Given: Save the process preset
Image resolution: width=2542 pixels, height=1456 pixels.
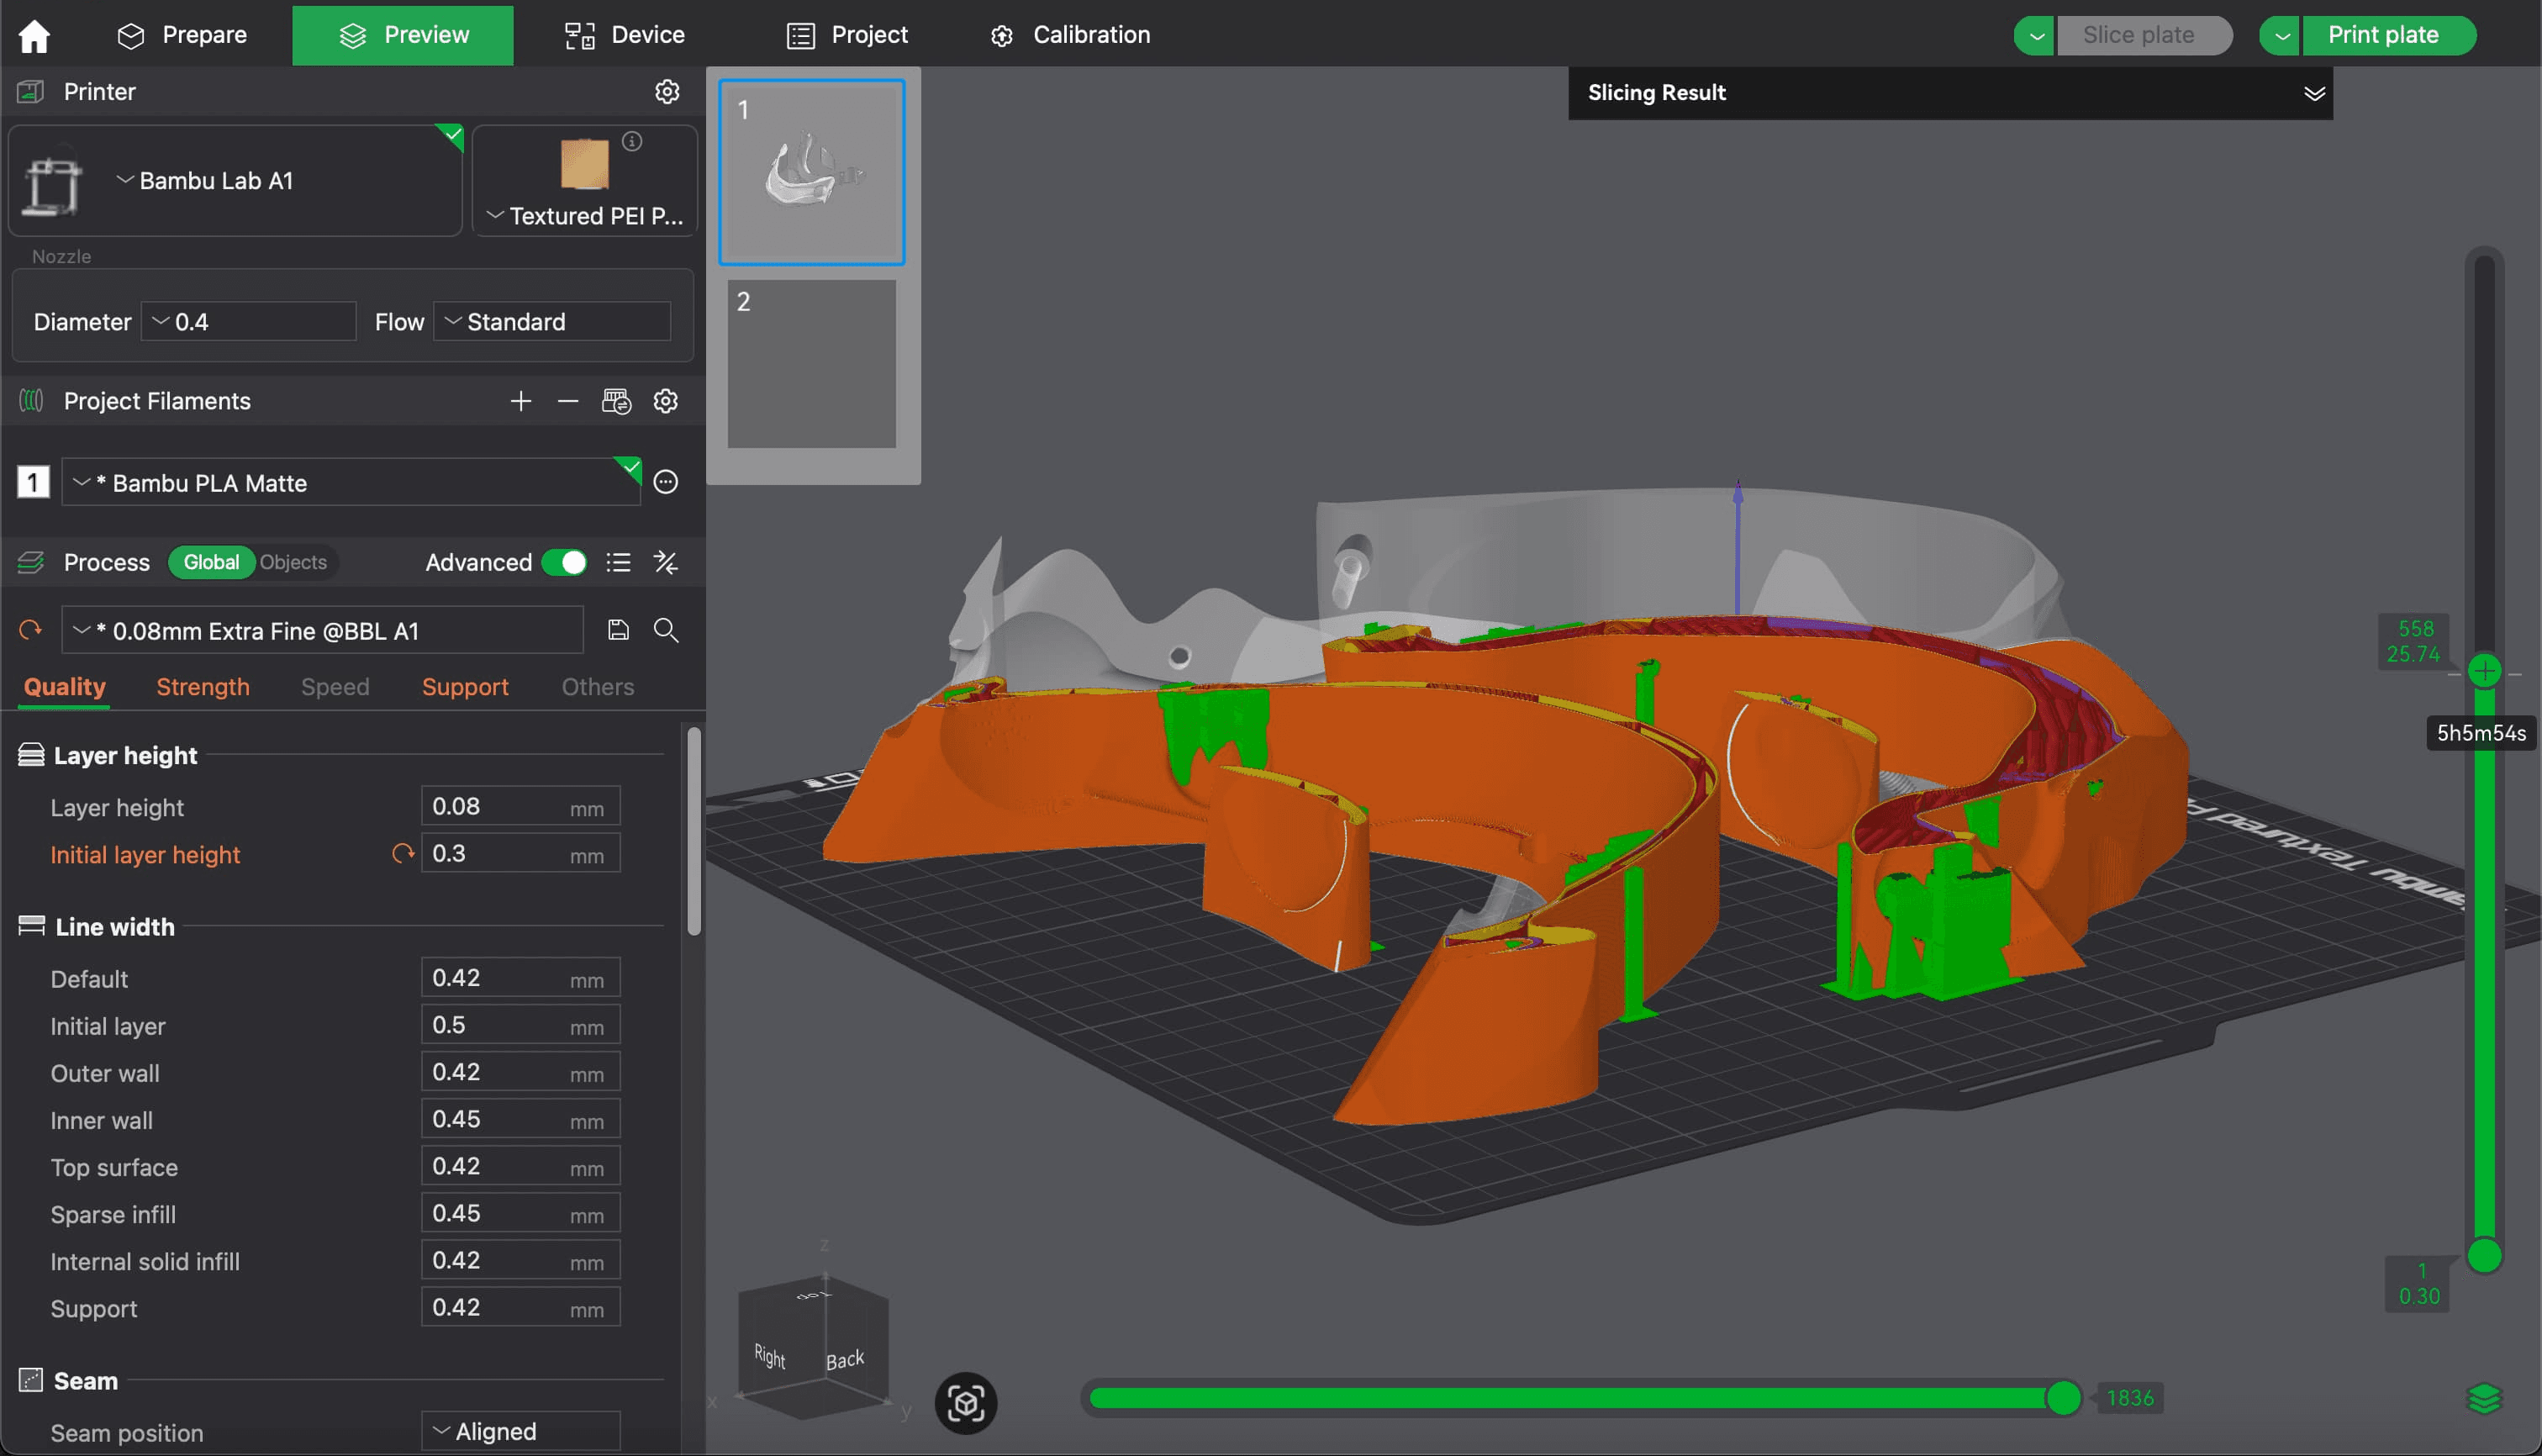Looking at the screenshot, I should [618, 630].
